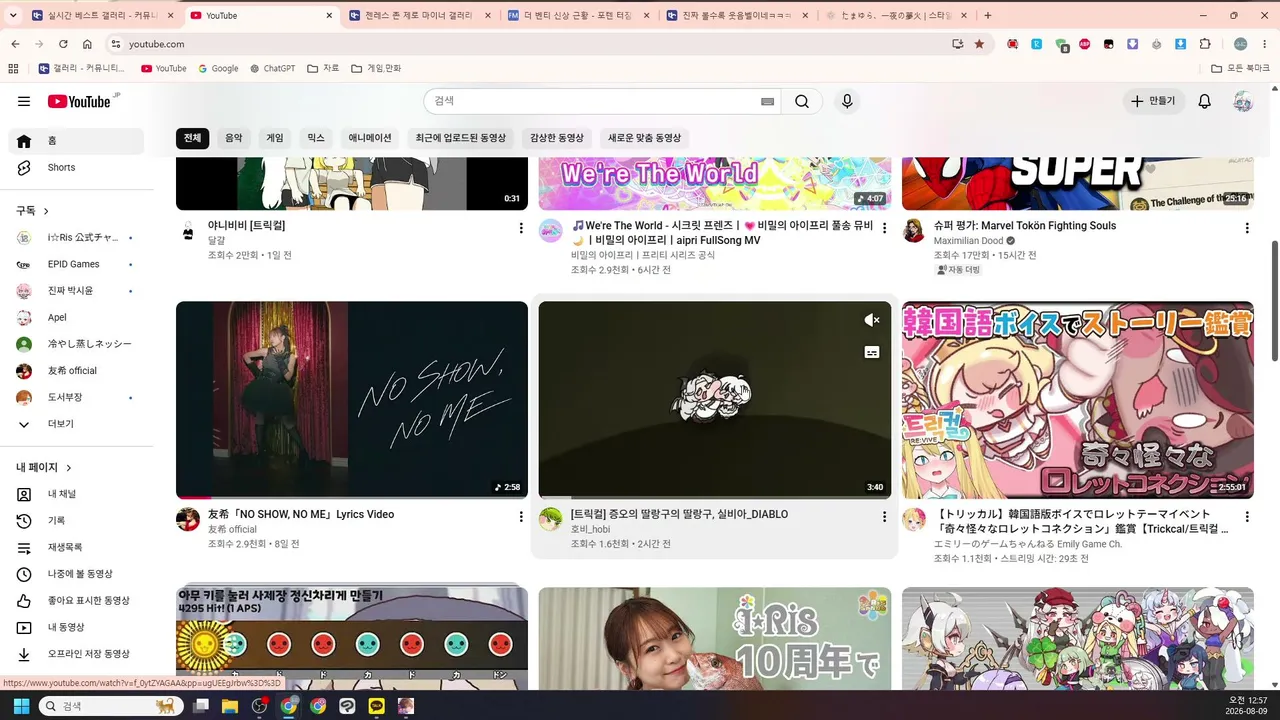Image resolution: width=1280 pixels, height=720 pixels.
Task: Open the 모든 북마크 folder
Action: [1240, 68]
